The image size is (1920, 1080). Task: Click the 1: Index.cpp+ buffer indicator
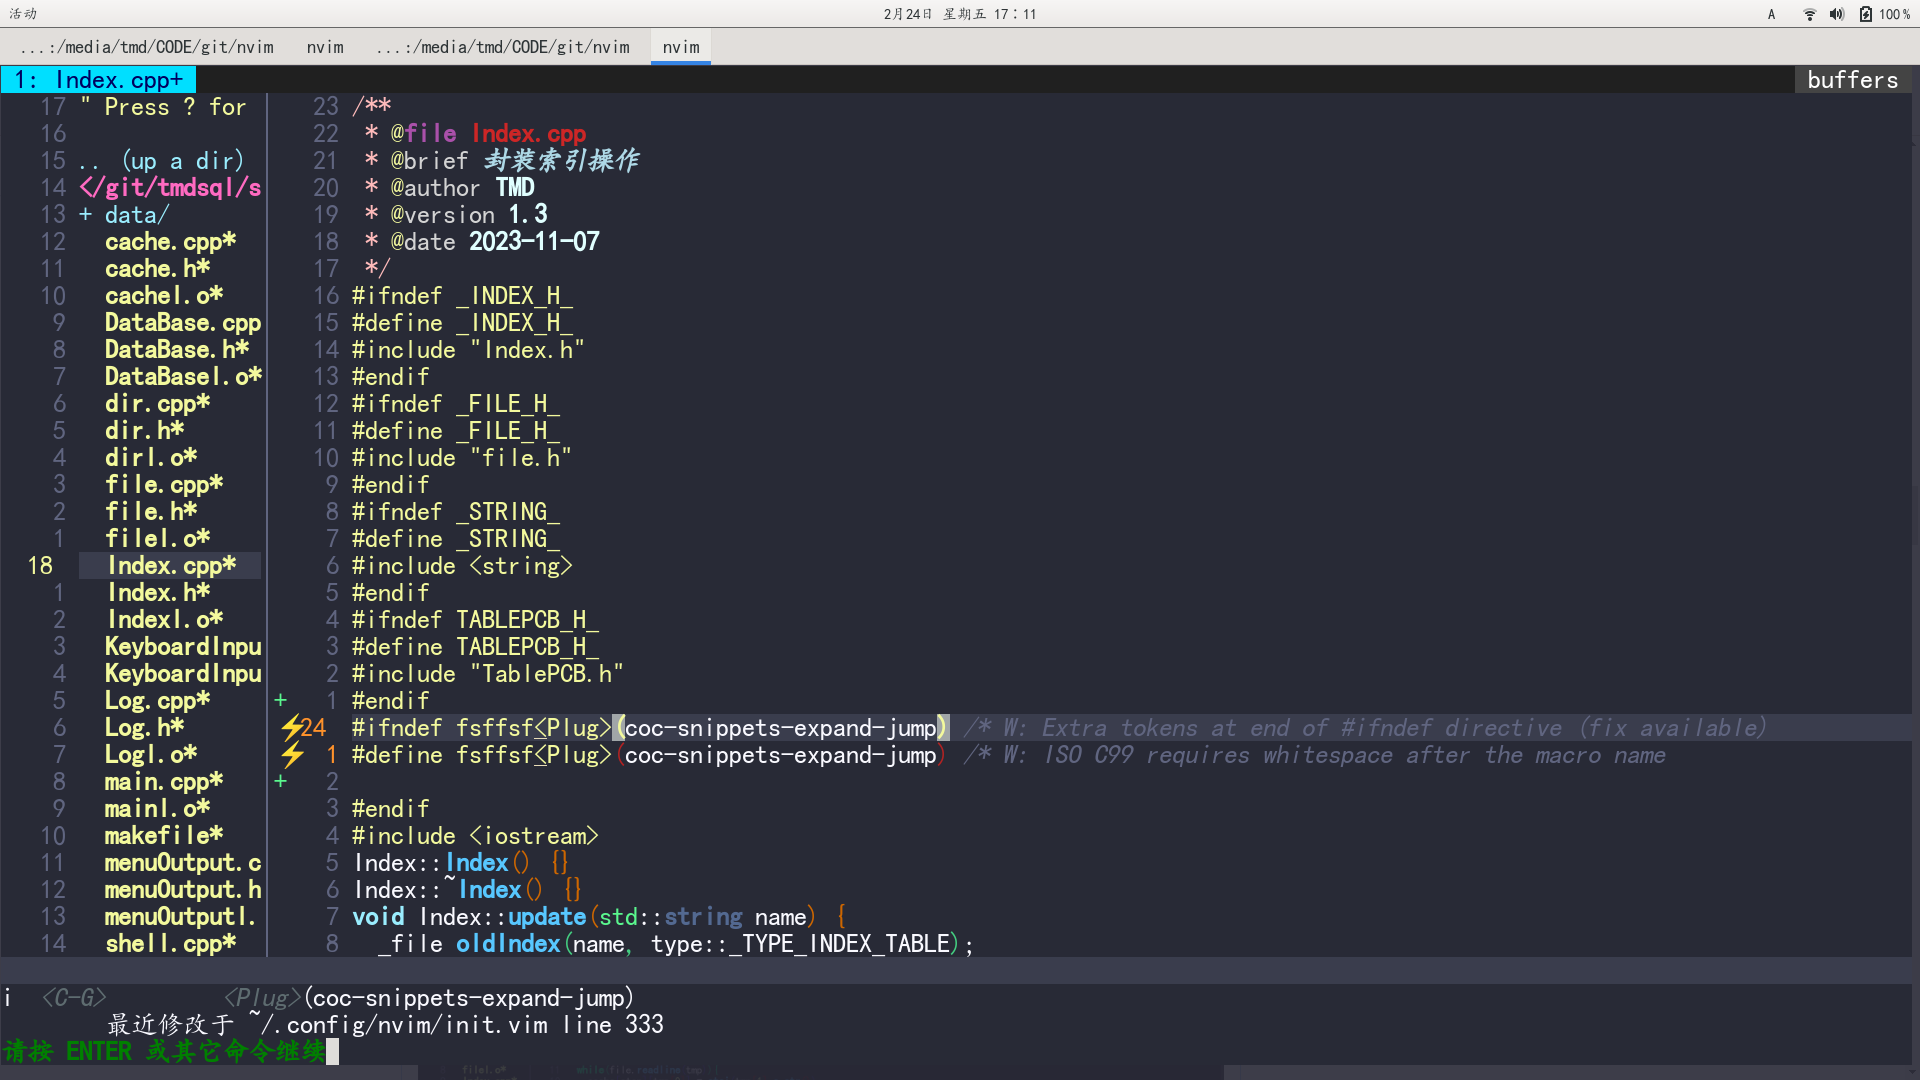pos(97,79)
